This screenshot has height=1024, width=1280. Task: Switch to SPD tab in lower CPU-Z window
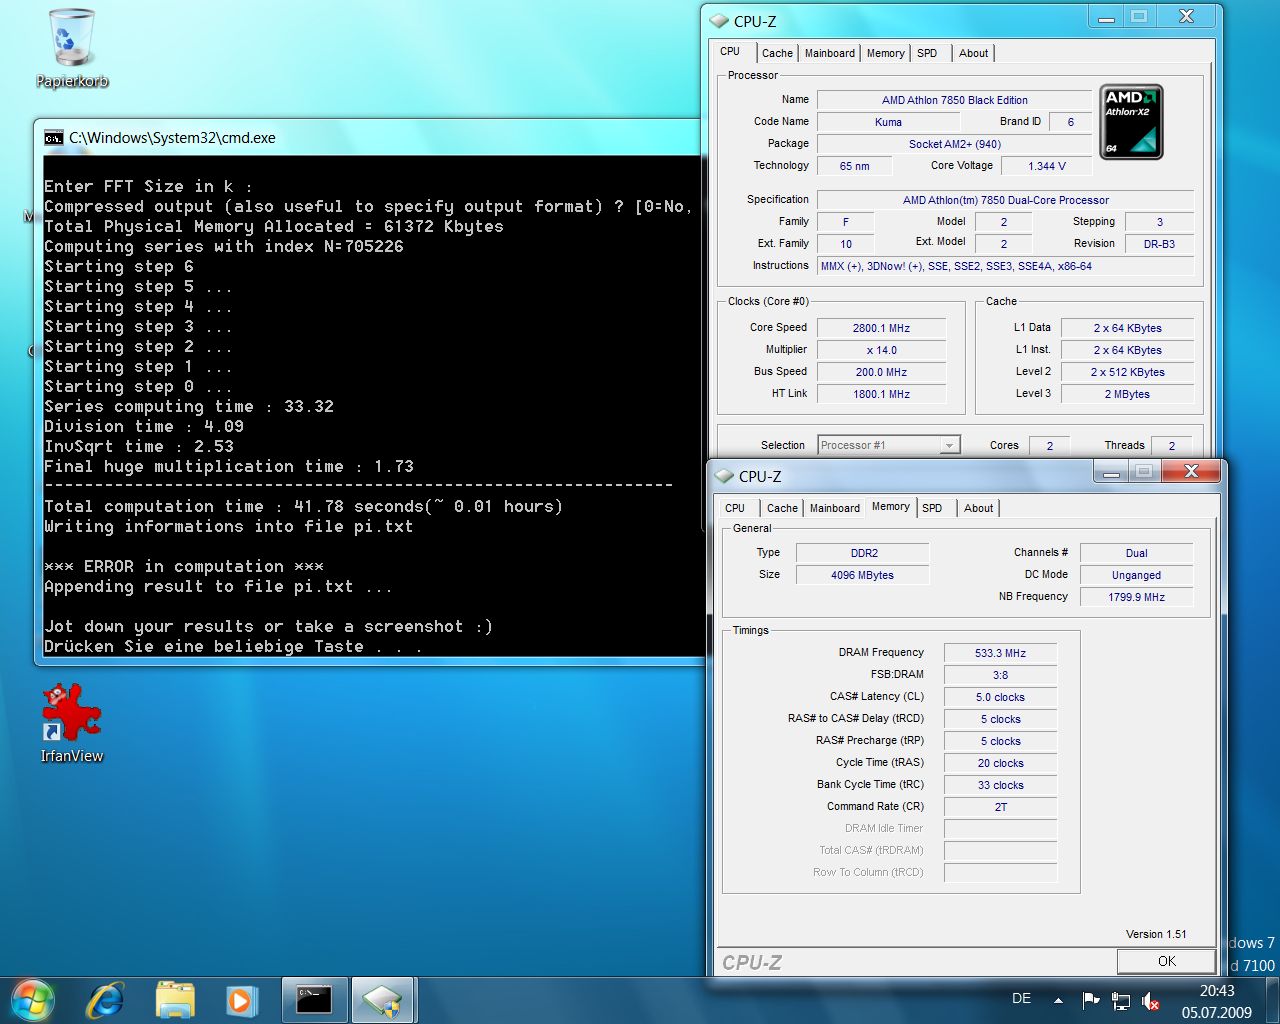point(932,509)
